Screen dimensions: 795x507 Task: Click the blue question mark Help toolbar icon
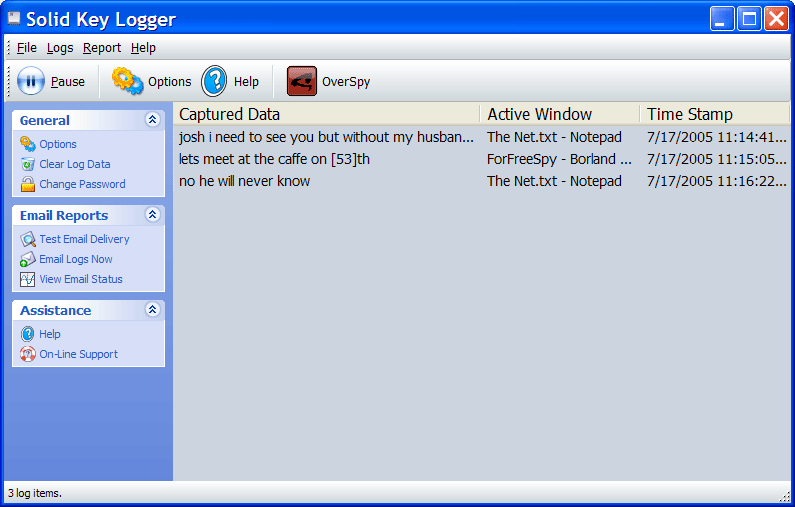pos(214,81)
